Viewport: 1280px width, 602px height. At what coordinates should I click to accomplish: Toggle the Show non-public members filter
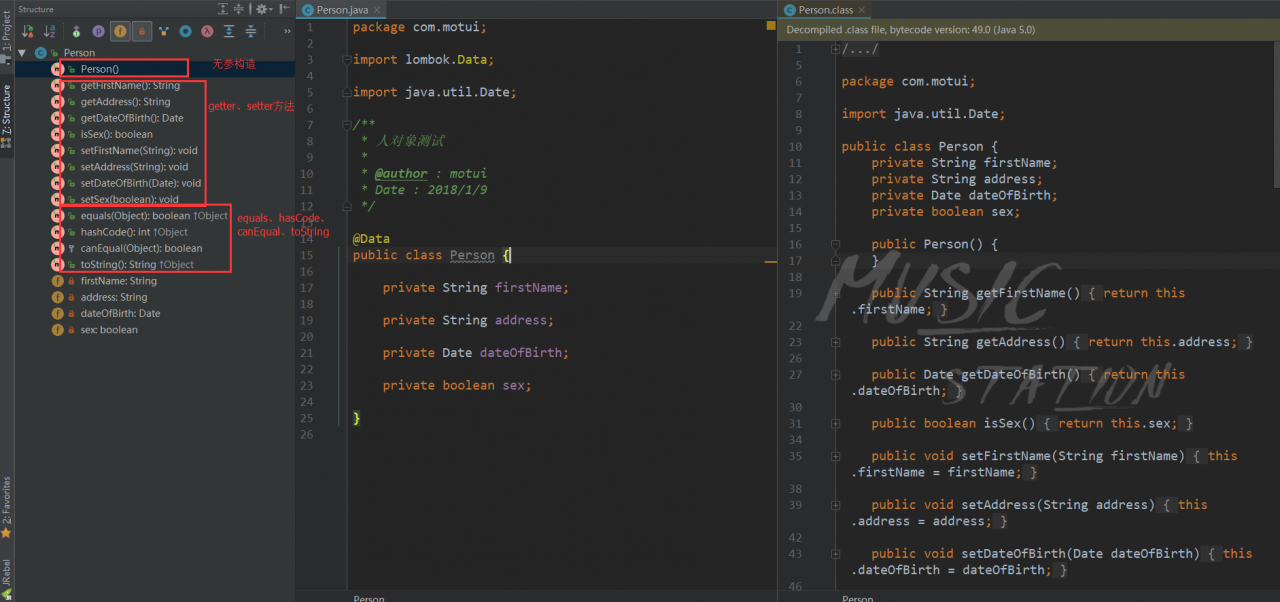click(142, 32)
